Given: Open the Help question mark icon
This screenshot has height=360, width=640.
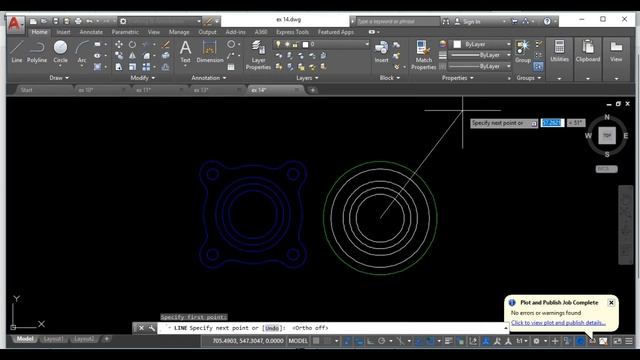Looking at the screenshot, I should pos(547,21).
